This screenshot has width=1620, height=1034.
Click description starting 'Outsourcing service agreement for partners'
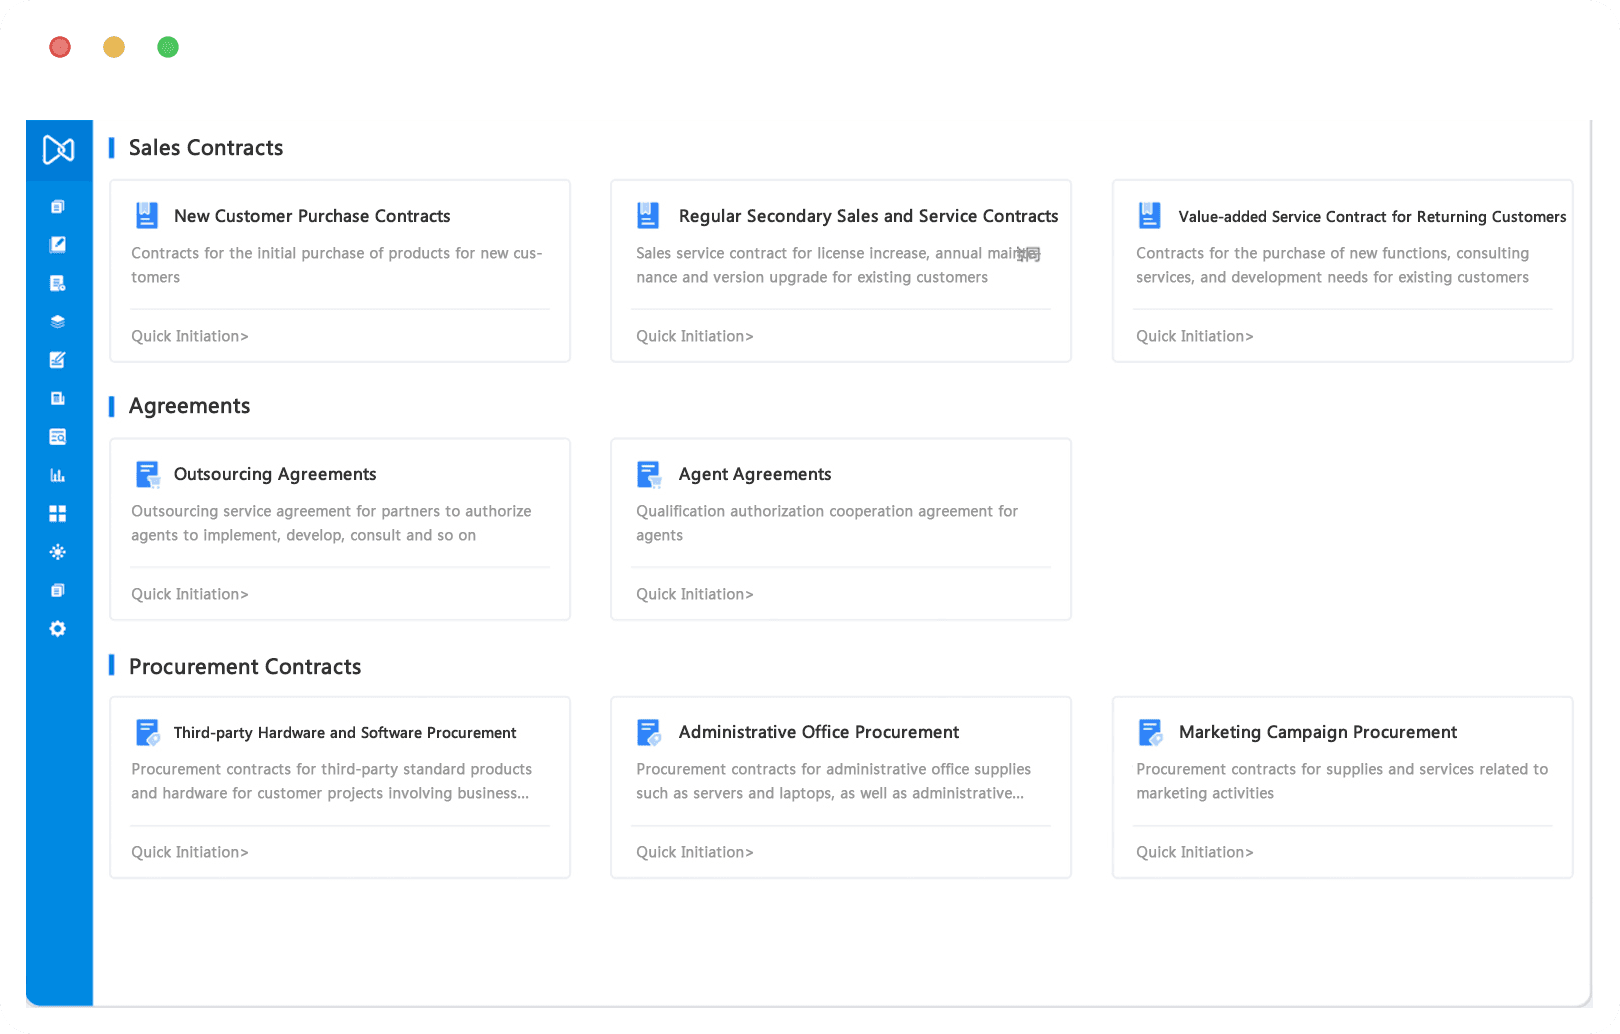tap(331, 523)
